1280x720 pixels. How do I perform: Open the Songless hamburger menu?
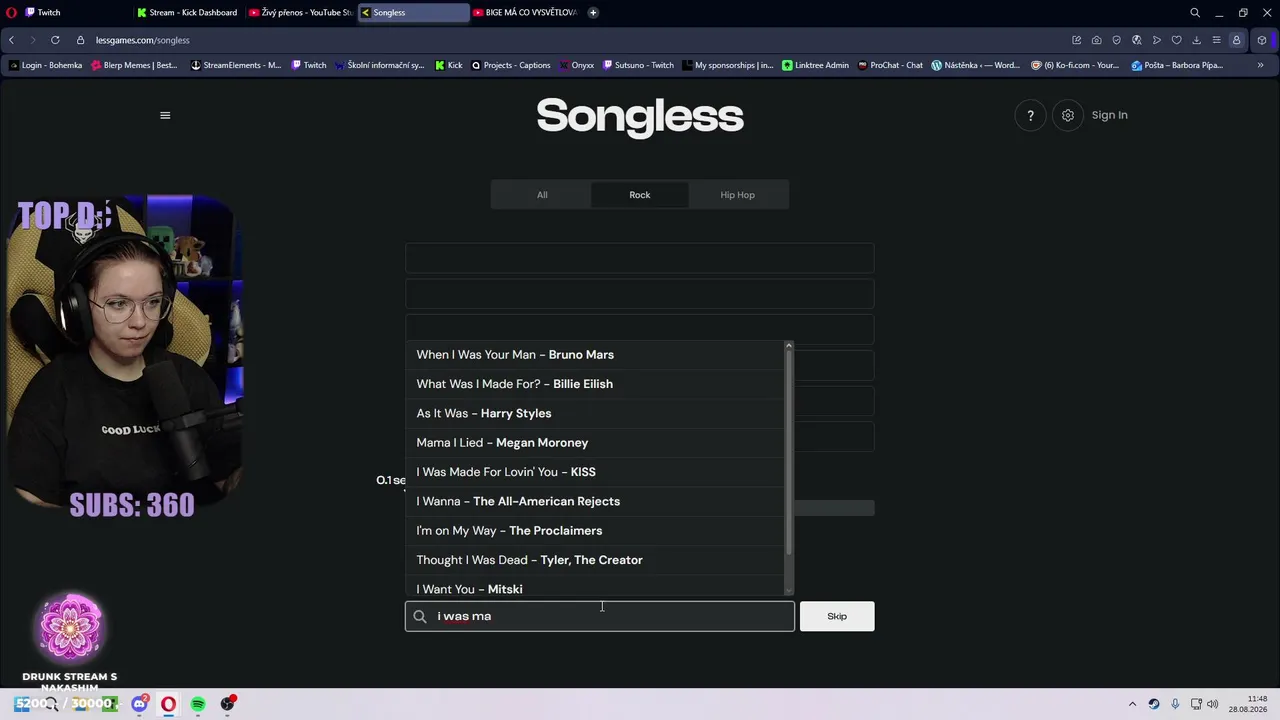[165, 115]
